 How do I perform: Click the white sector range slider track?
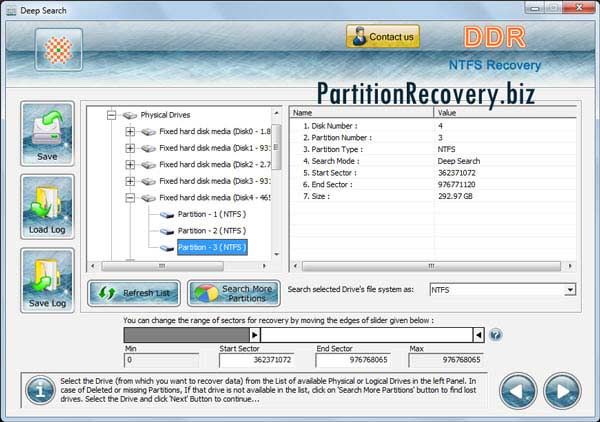367,335
